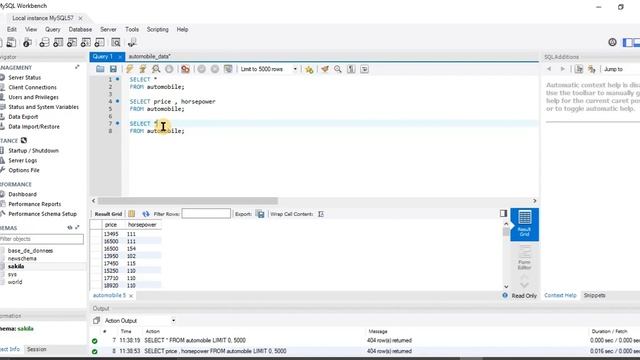
Task: Close the Local instance MySQL57 tab
Action: [80, 18]
